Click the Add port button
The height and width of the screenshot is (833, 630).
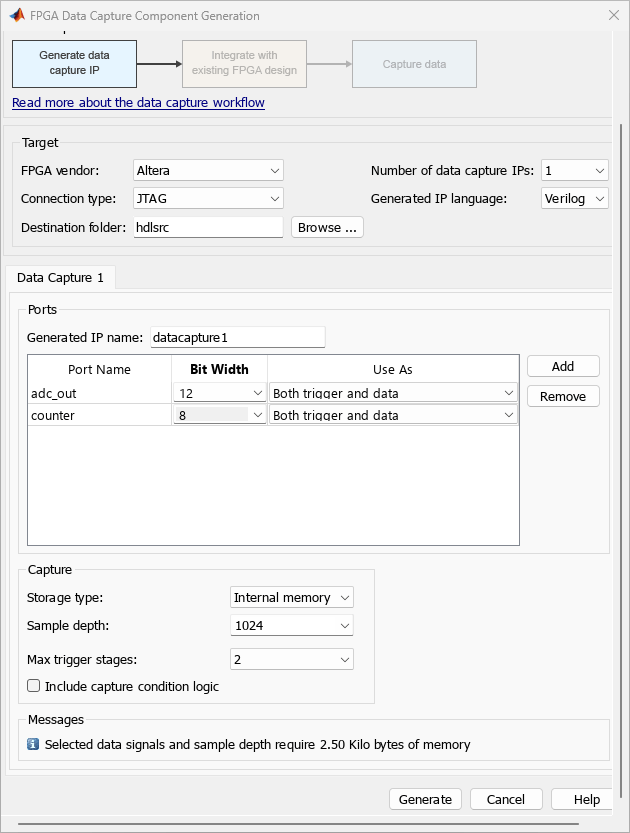pos(563,367)
